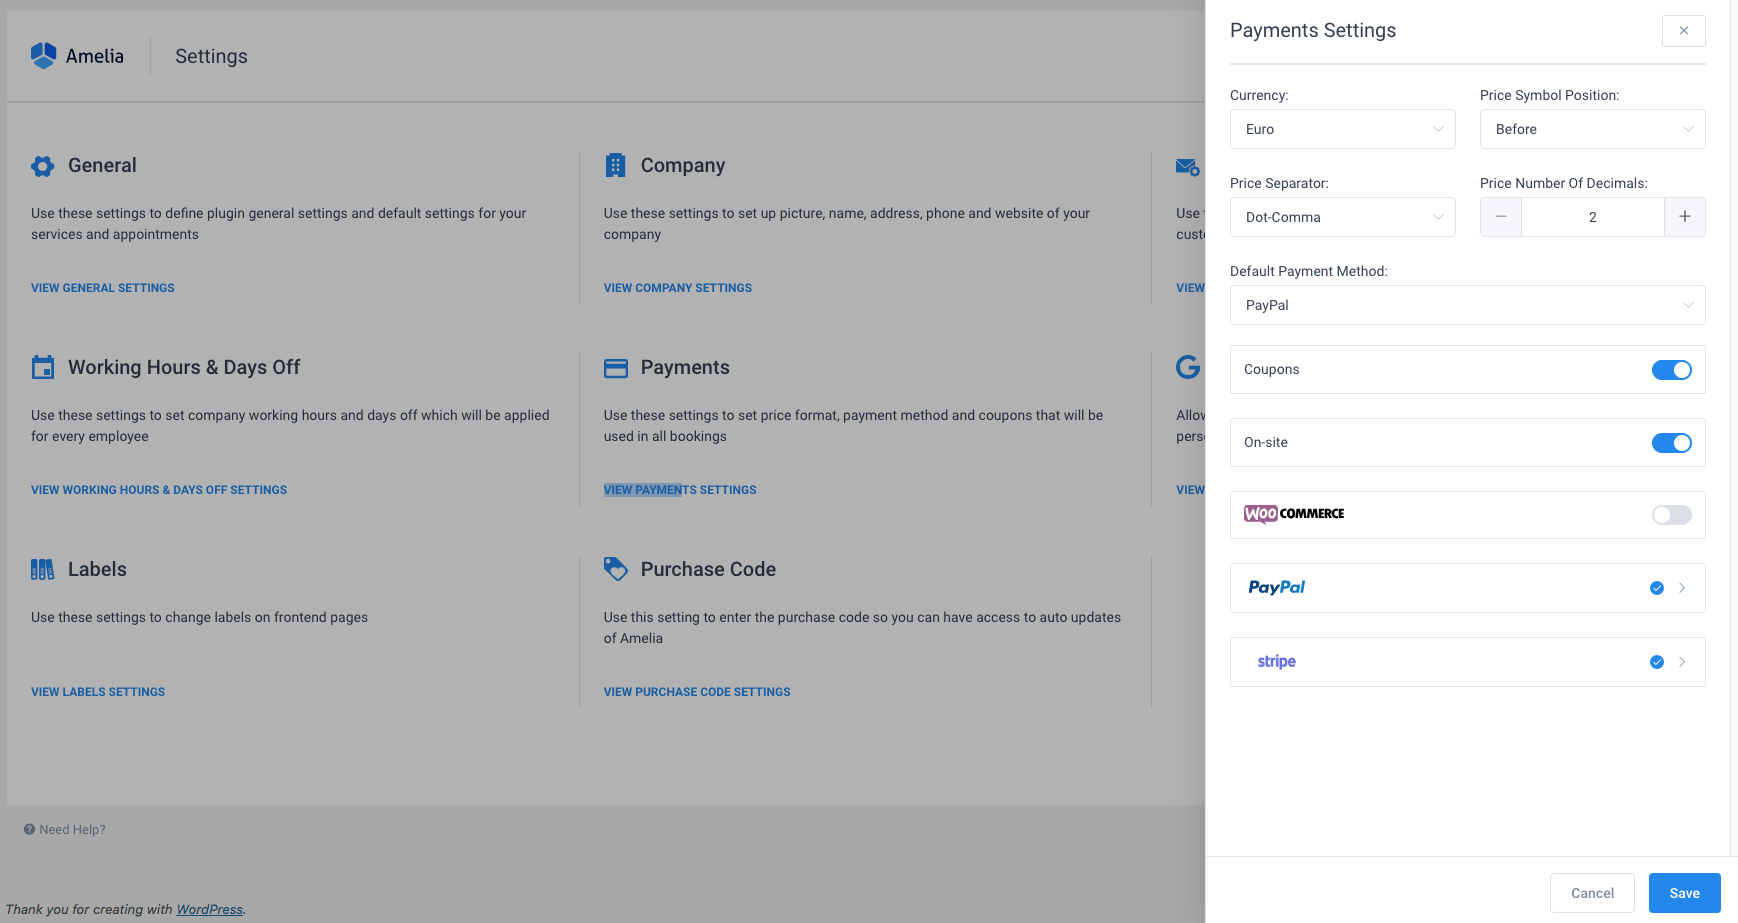
Task: Click the On-site label text
Action: pyautogui.click(x=1265, y=443)
